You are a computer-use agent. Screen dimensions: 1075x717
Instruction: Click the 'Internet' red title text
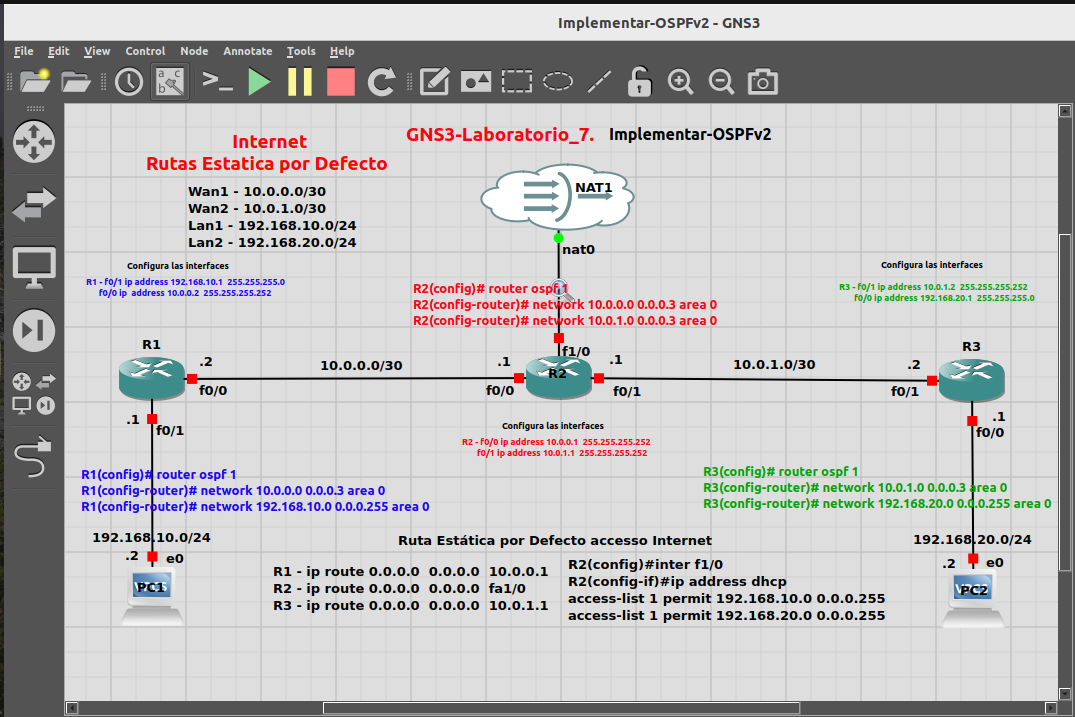pyautogui.click(x=269, y=141)
